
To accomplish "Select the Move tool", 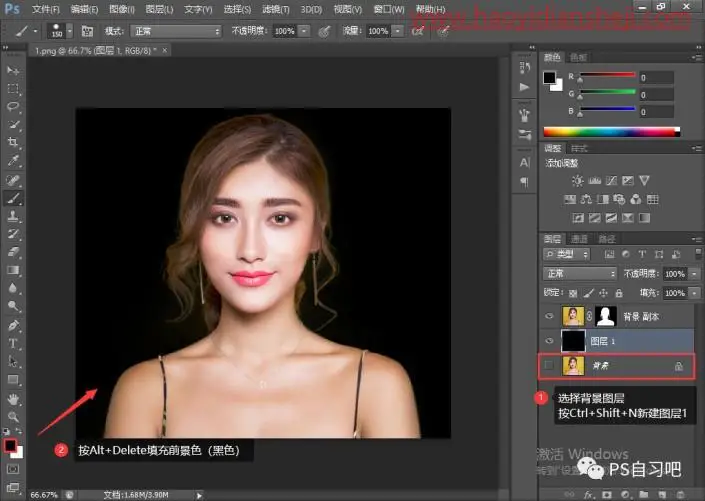I will tap(13, 71).
